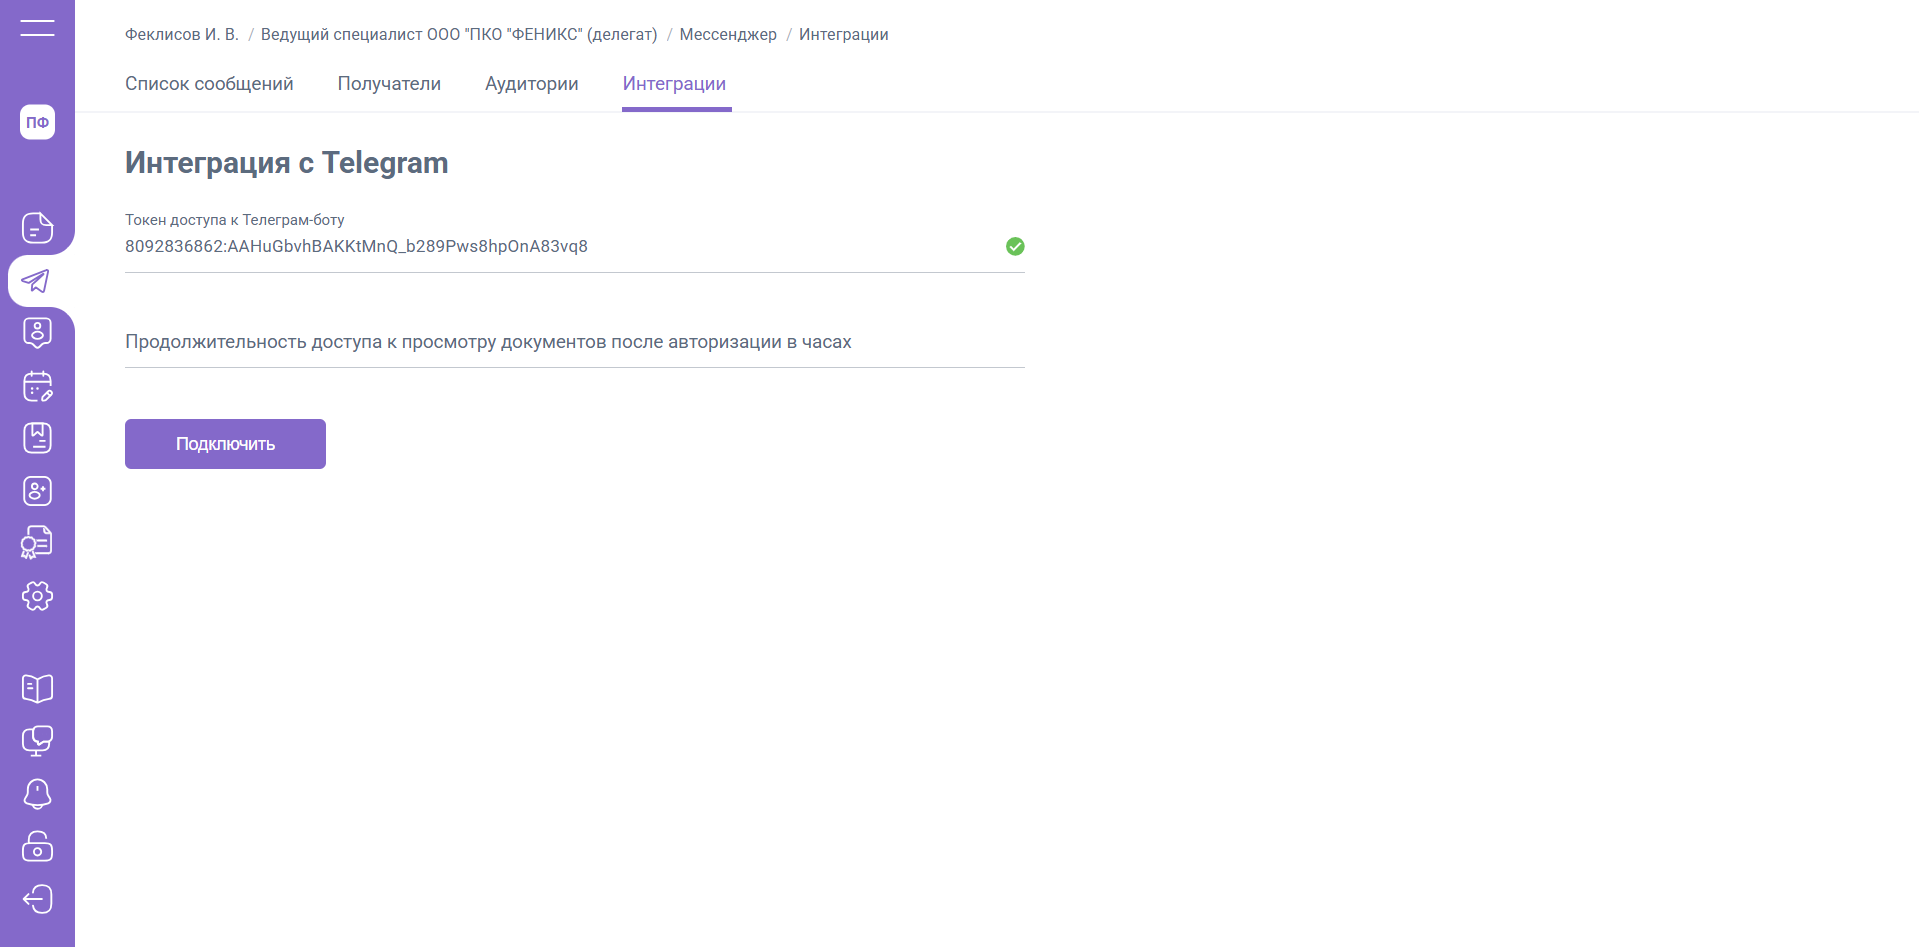Click the logout arrow icon
Viewport: 1919px width, 947px height.
(37, 899)
